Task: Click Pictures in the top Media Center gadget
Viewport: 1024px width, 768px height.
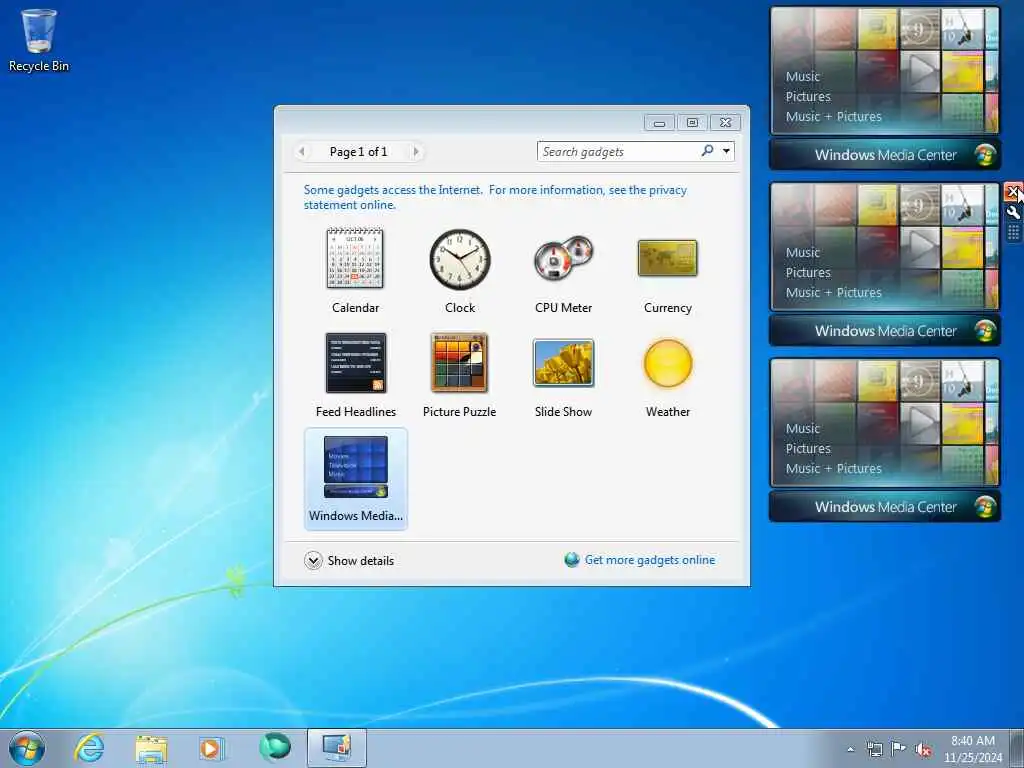Action: tap(808, 97)
